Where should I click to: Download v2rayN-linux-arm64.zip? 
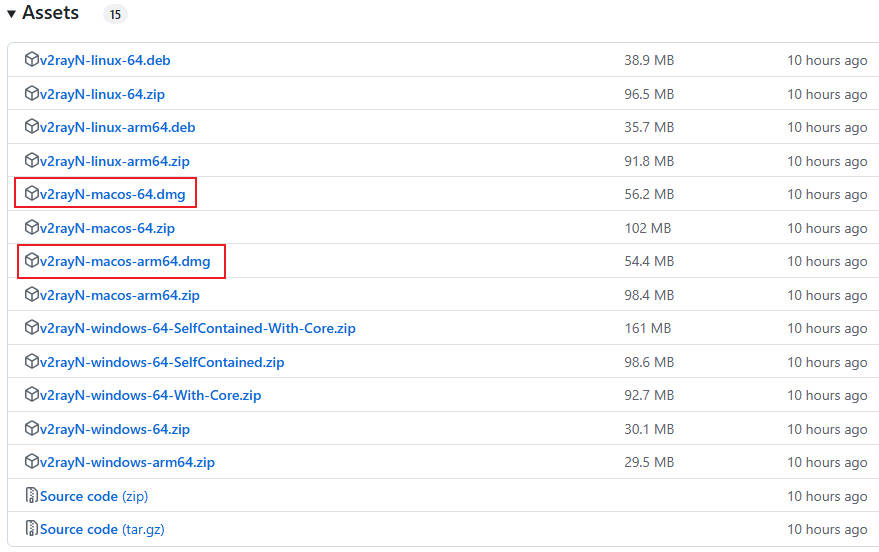click(x=114, y=161)
